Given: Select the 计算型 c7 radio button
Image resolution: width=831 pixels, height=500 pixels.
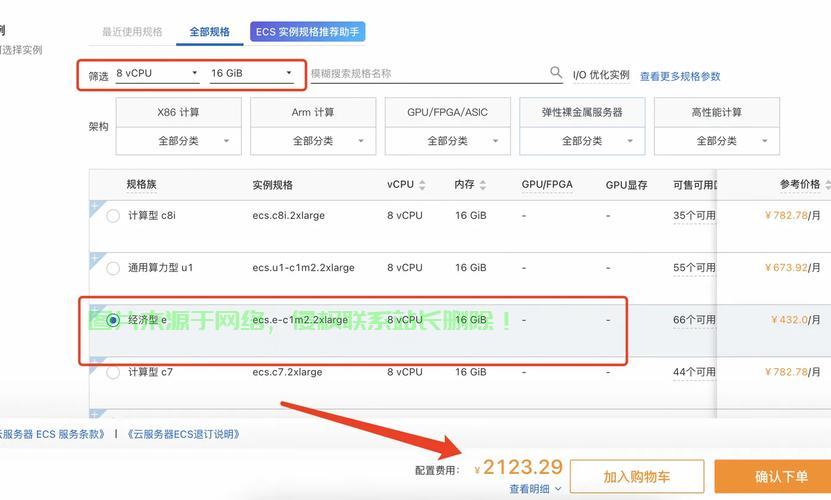Looking at the screenshot, I should (x=113, y=372).
